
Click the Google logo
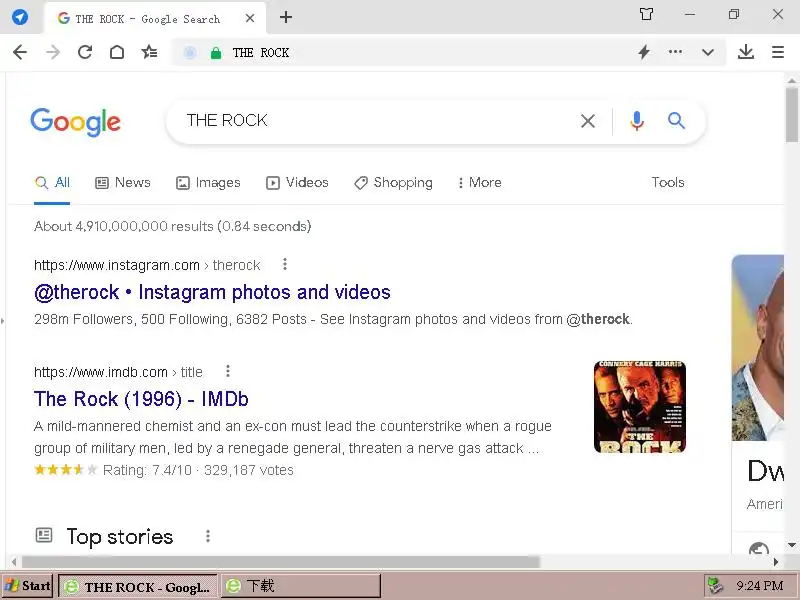(x=76, y=122)
